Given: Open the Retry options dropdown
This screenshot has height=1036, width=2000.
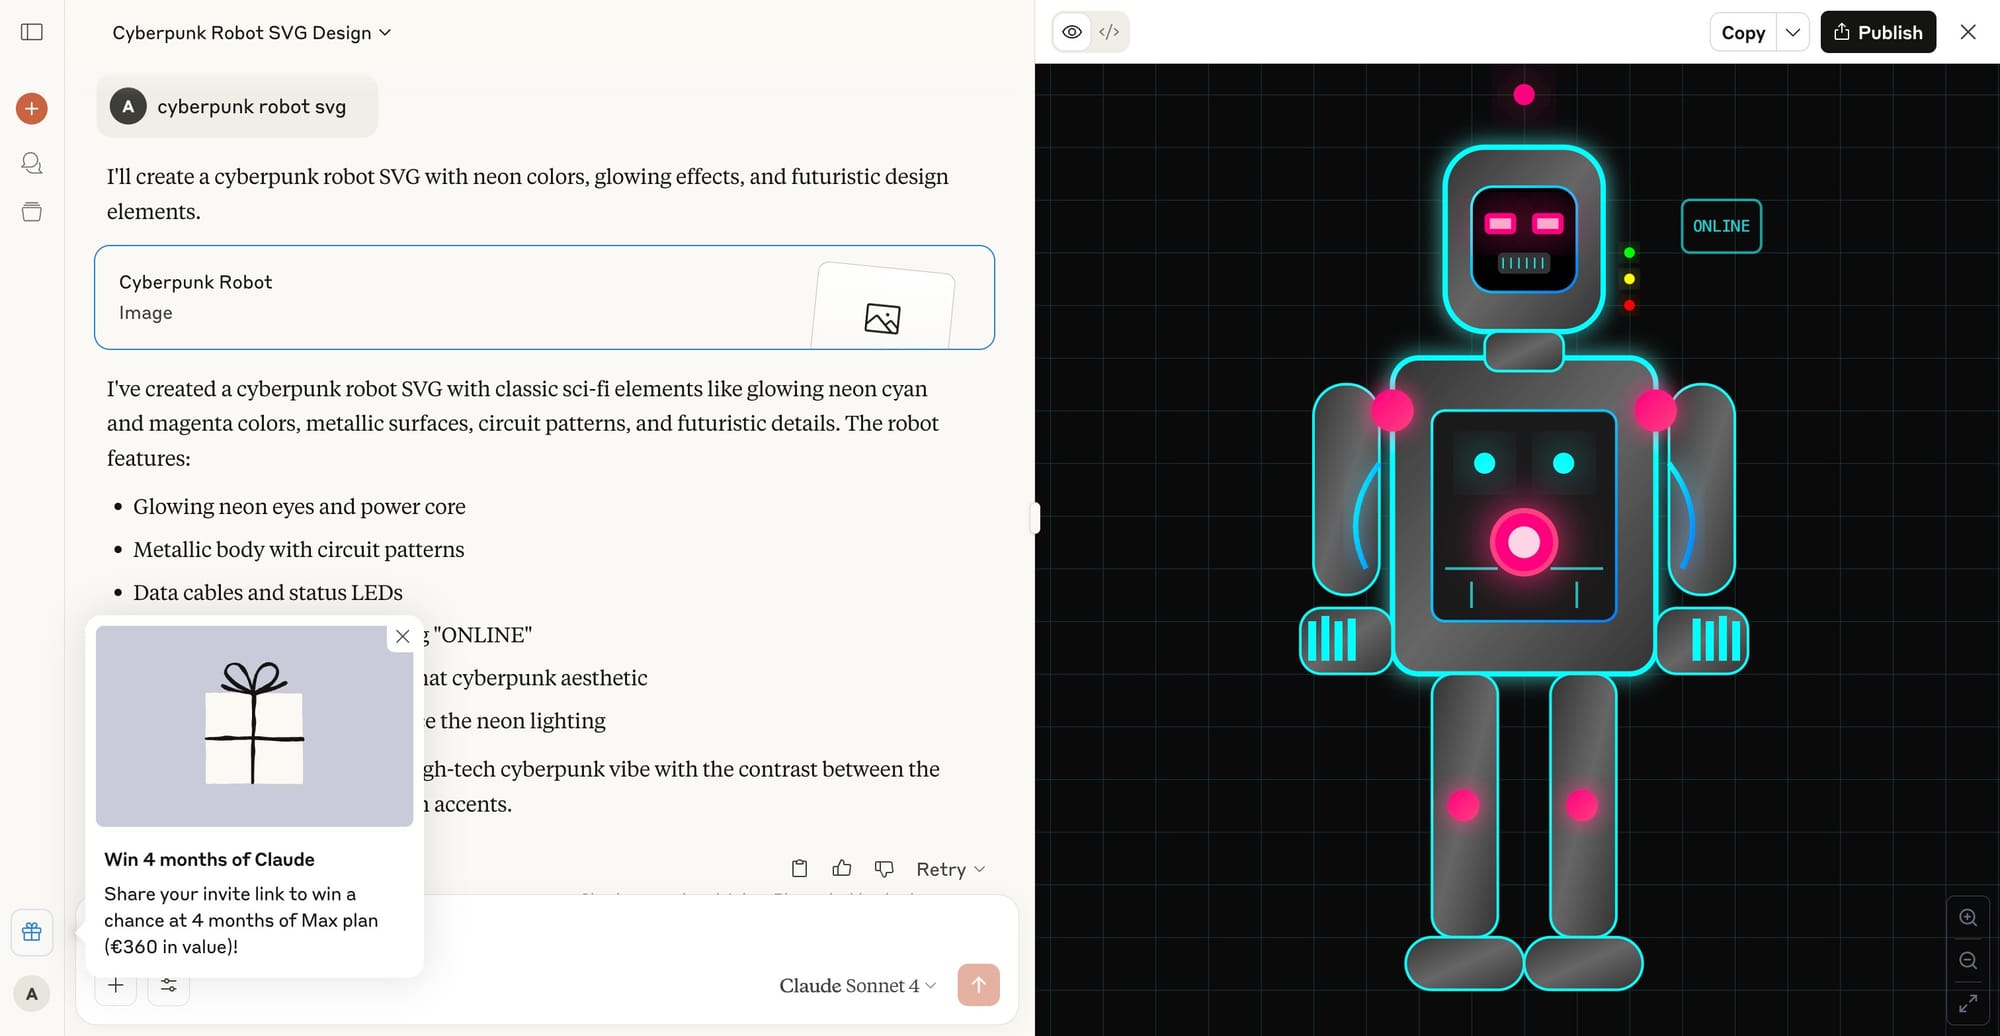Looking at the screenshot, I should click(950, 870).
